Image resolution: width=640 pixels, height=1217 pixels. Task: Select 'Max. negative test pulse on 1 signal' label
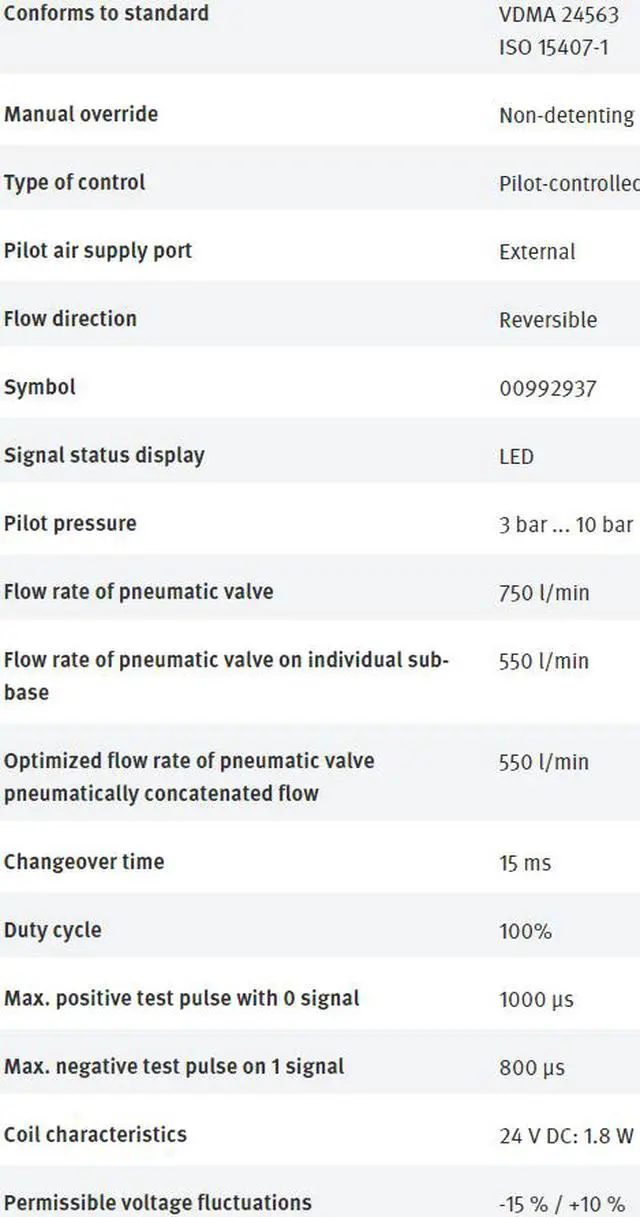(174, 1067)
